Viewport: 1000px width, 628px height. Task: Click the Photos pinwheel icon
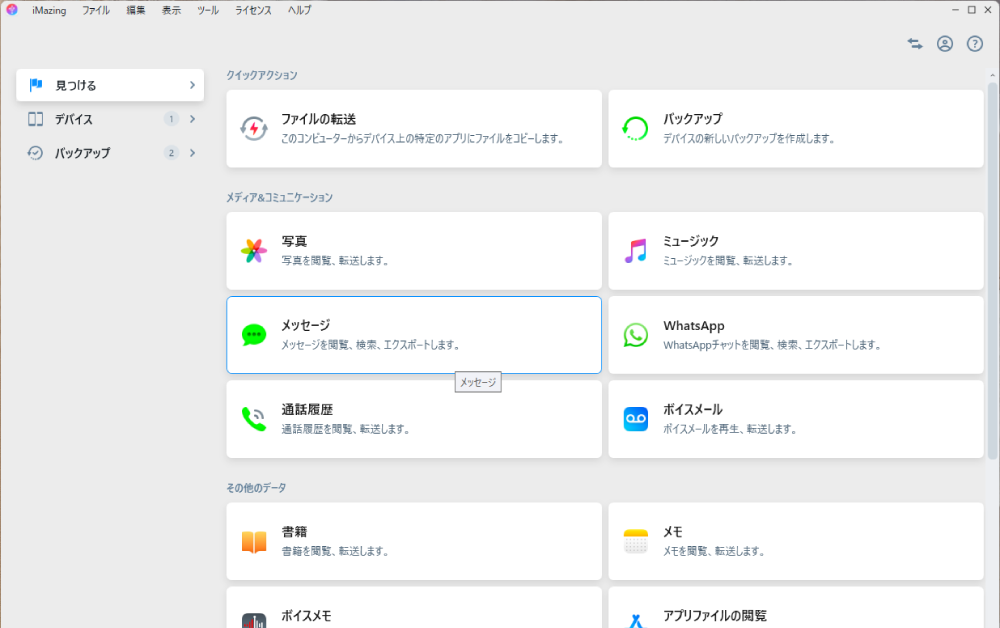coord(254,251)
